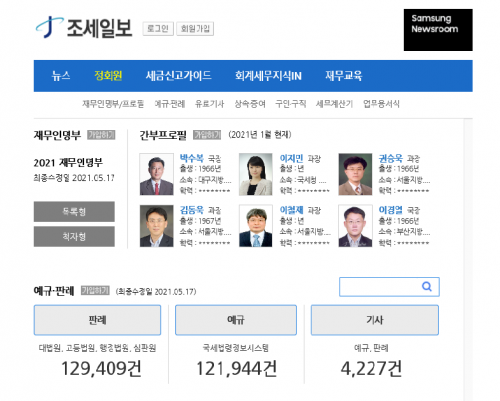Image resolution: width=500 pixels, height=401 pixels.
Task: Click the 예규·판례 search input field
Action: pyautogui.click(x=389, y=287)
